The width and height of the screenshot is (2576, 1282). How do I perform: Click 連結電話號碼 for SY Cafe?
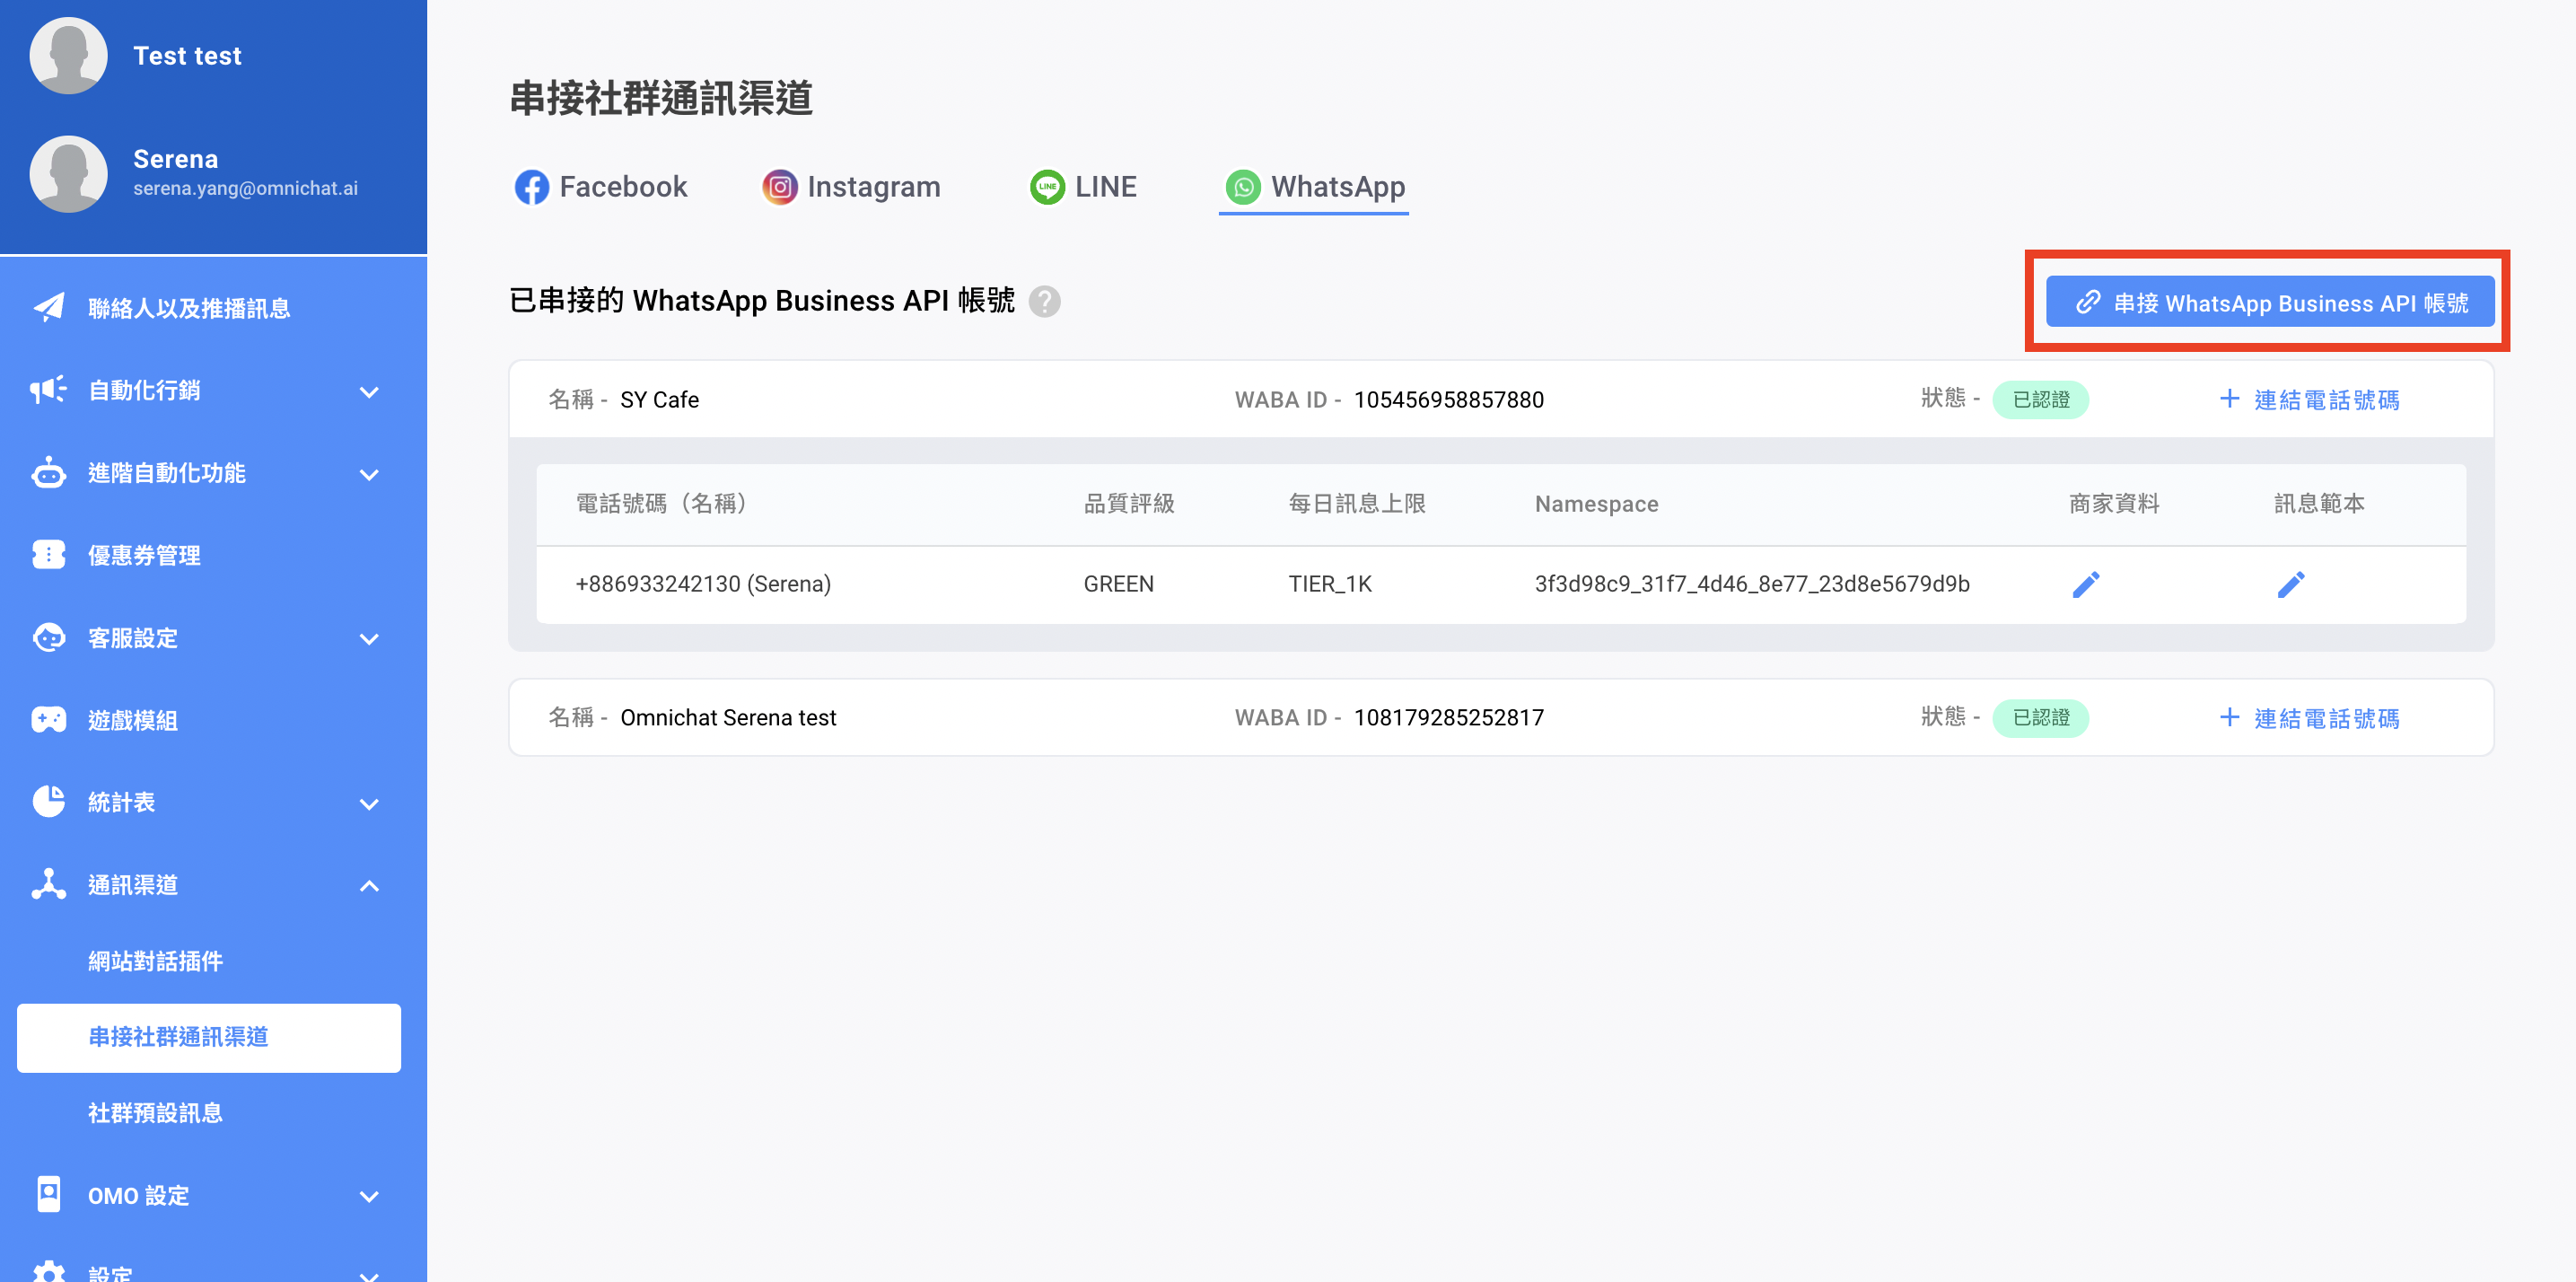point(2309,400)
